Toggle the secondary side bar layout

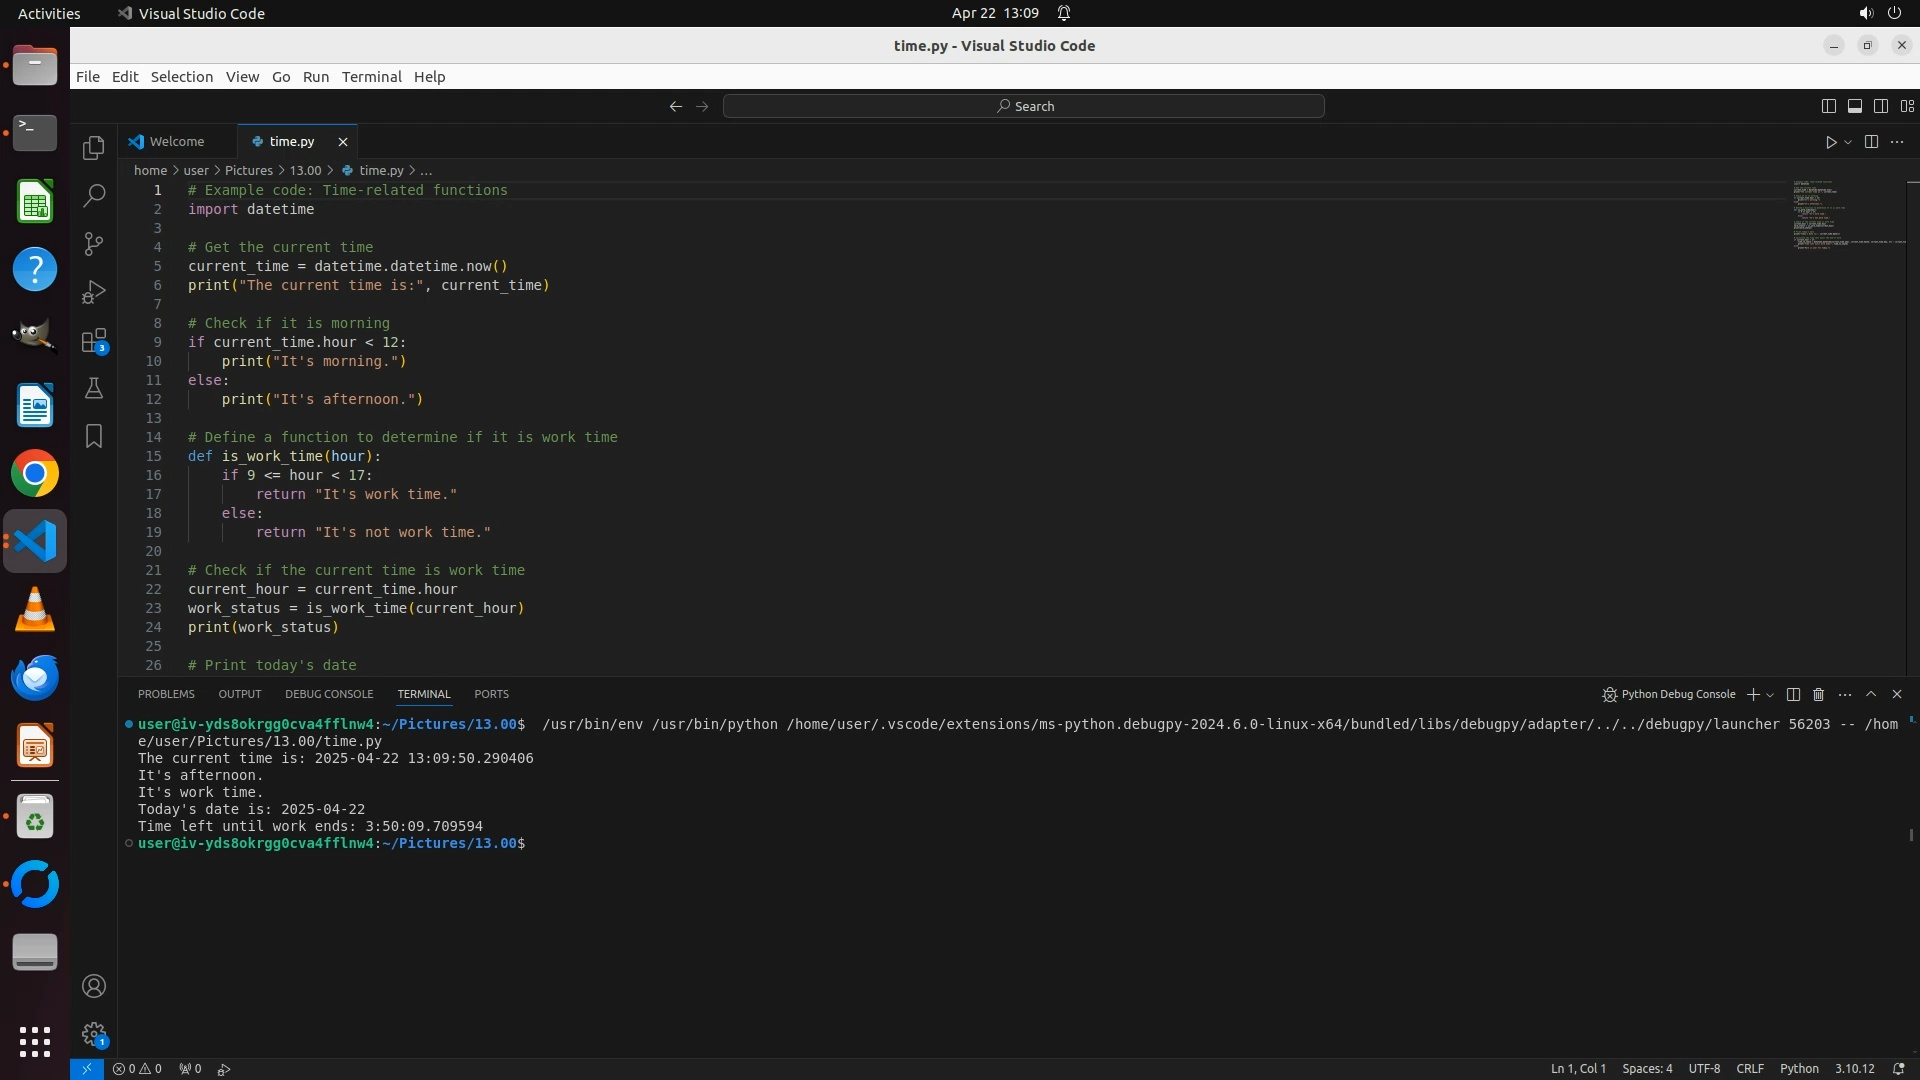point(1880,106)
